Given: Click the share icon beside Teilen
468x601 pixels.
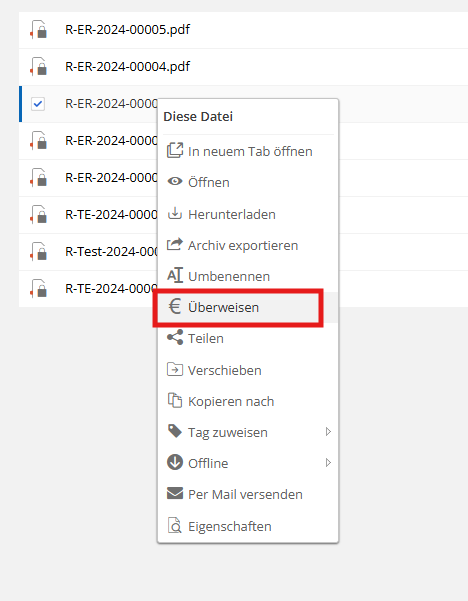Looking at the screenshot, I should point(175,337).
